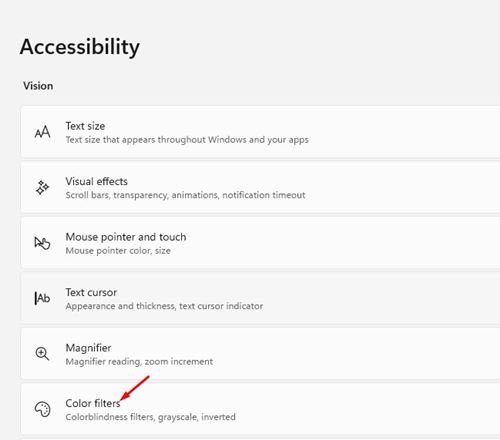
Task: Click 'Appearance and thickness, text cursor indicator' text
Action: 164,306
